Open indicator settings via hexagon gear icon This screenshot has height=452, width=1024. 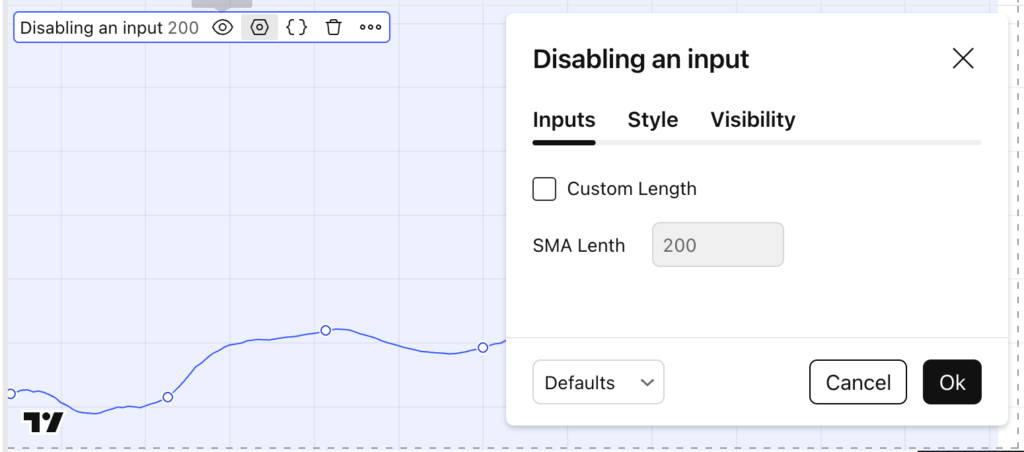point(260,28)
